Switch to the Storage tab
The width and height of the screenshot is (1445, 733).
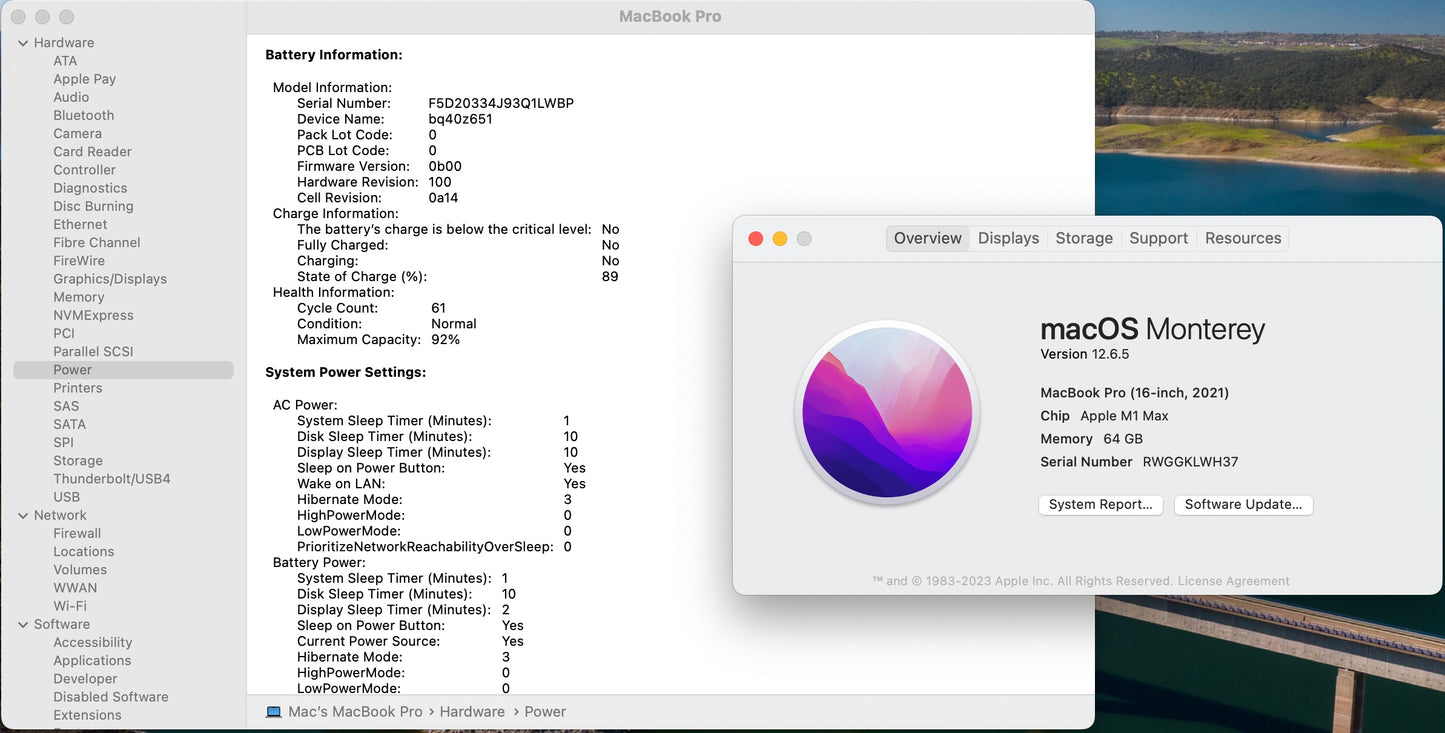point(1084,238)
